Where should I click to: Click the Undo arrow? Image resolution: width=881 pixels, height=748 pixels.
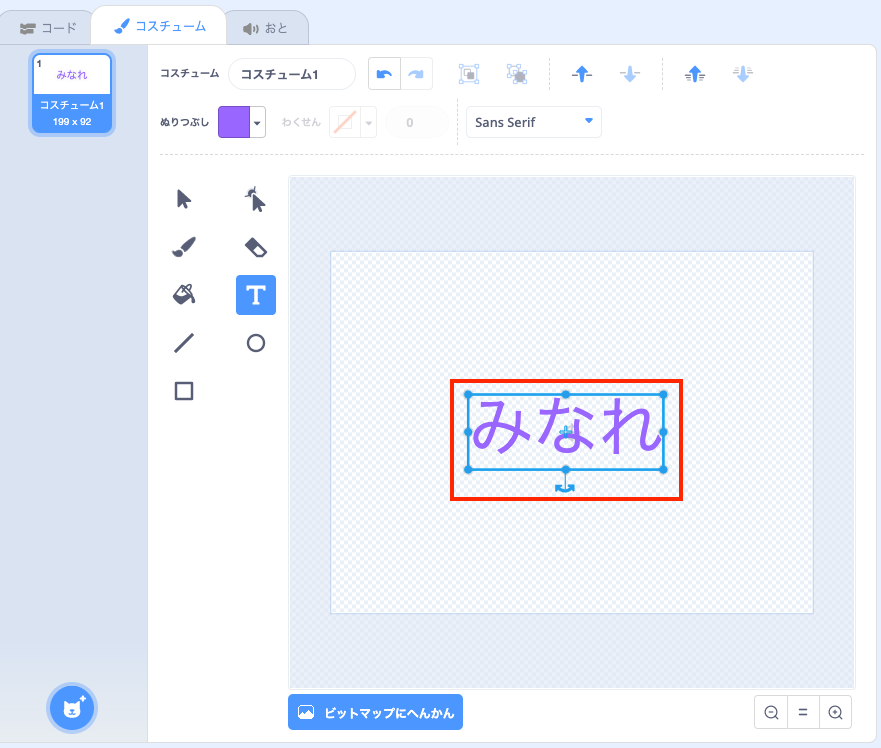(384, 74)
